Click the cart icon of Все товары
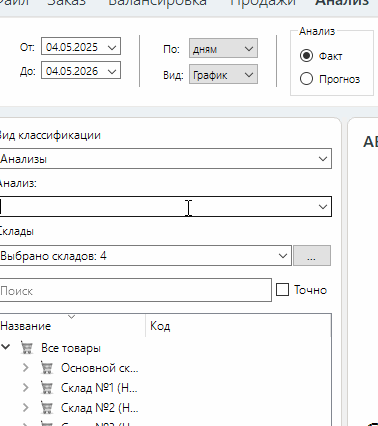Image resolution: width=378 pixels, height=426 pixels. point(27,347)
